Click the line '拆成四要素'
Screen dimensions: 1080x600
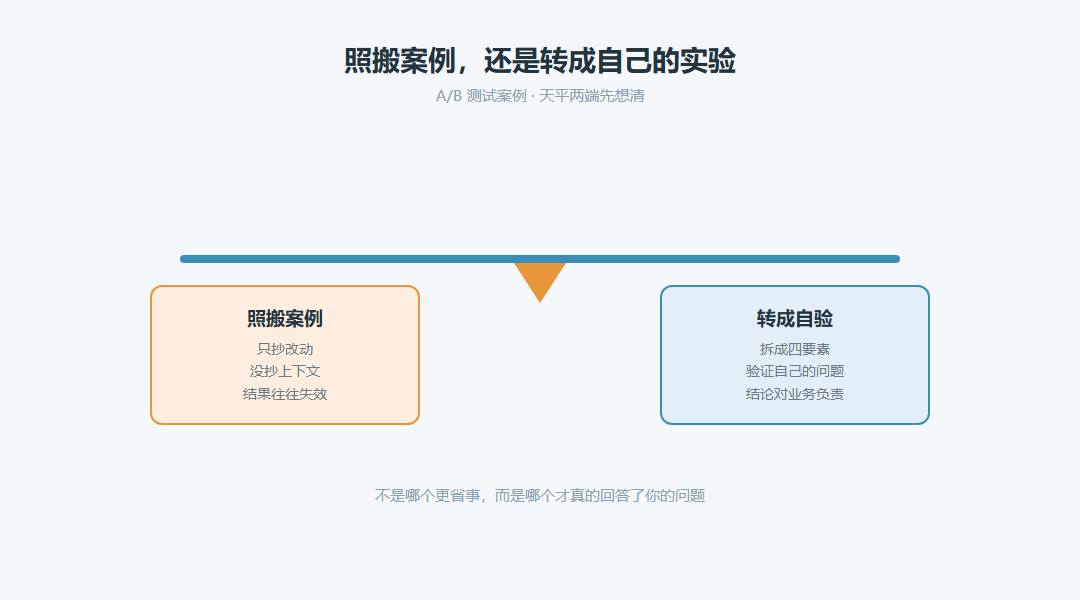(x=794, y=349)
